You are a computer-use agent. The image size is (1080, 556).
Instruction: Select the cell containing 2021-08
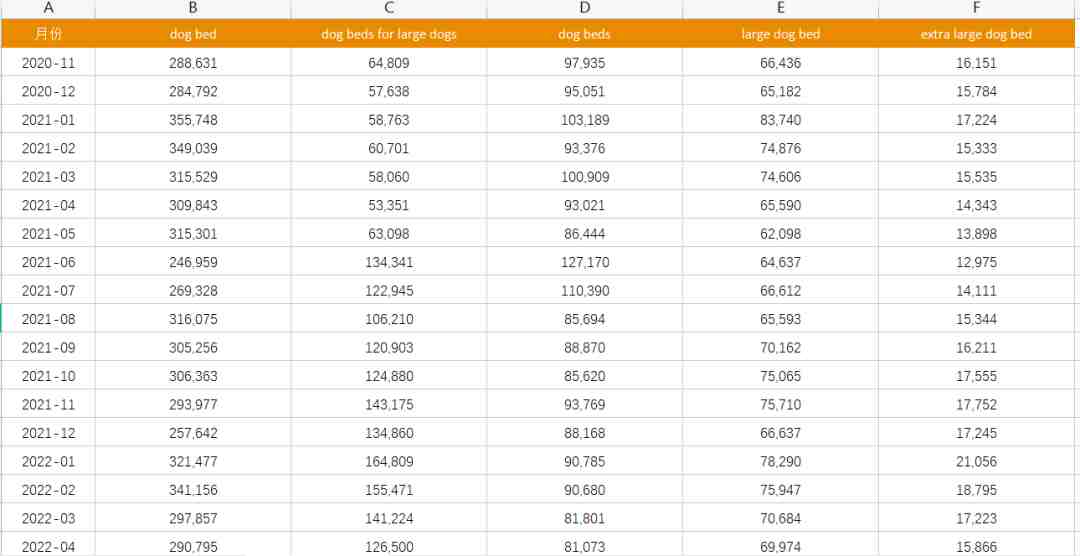coord(48,319)
